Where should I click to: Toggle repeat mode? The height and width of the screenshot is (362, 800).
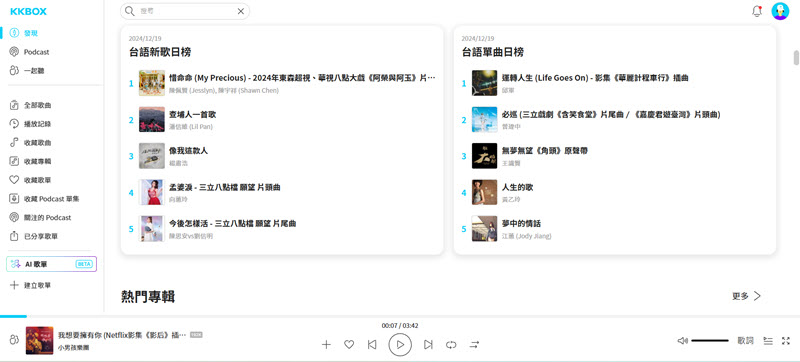pos(451,345)
